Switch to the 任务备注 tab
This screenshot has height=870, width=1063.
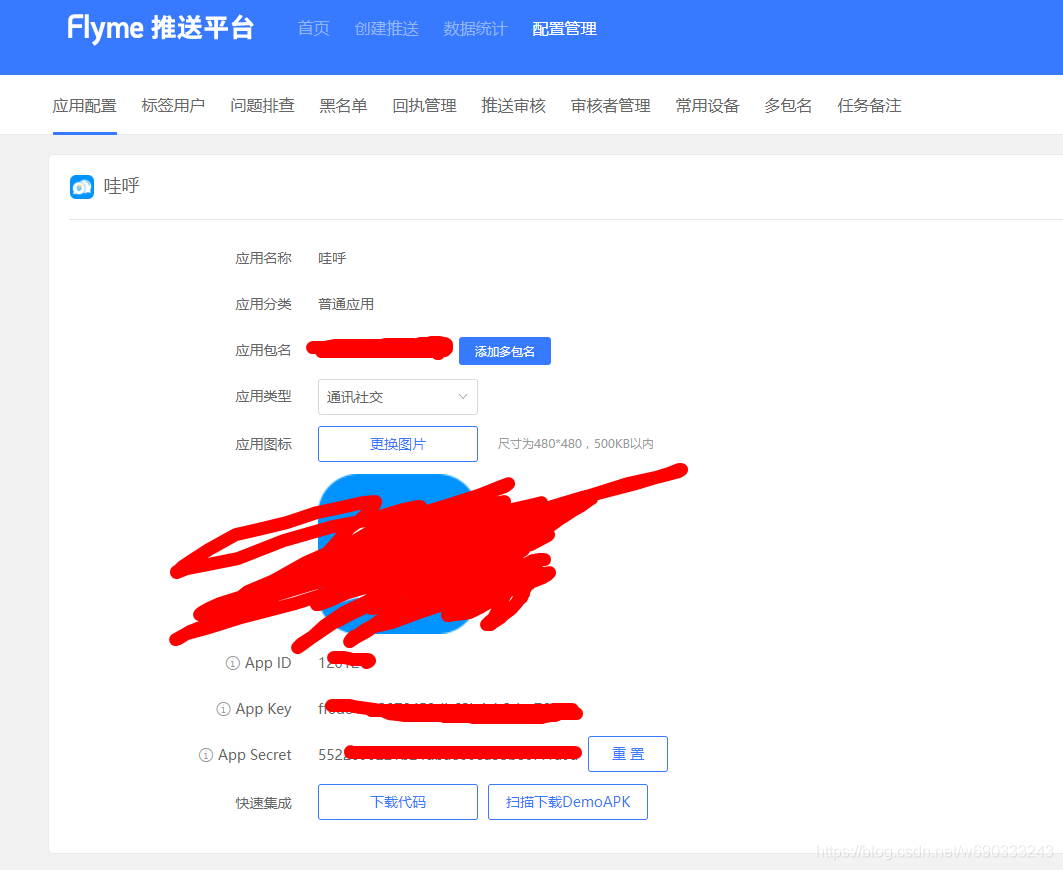[870, 106]
